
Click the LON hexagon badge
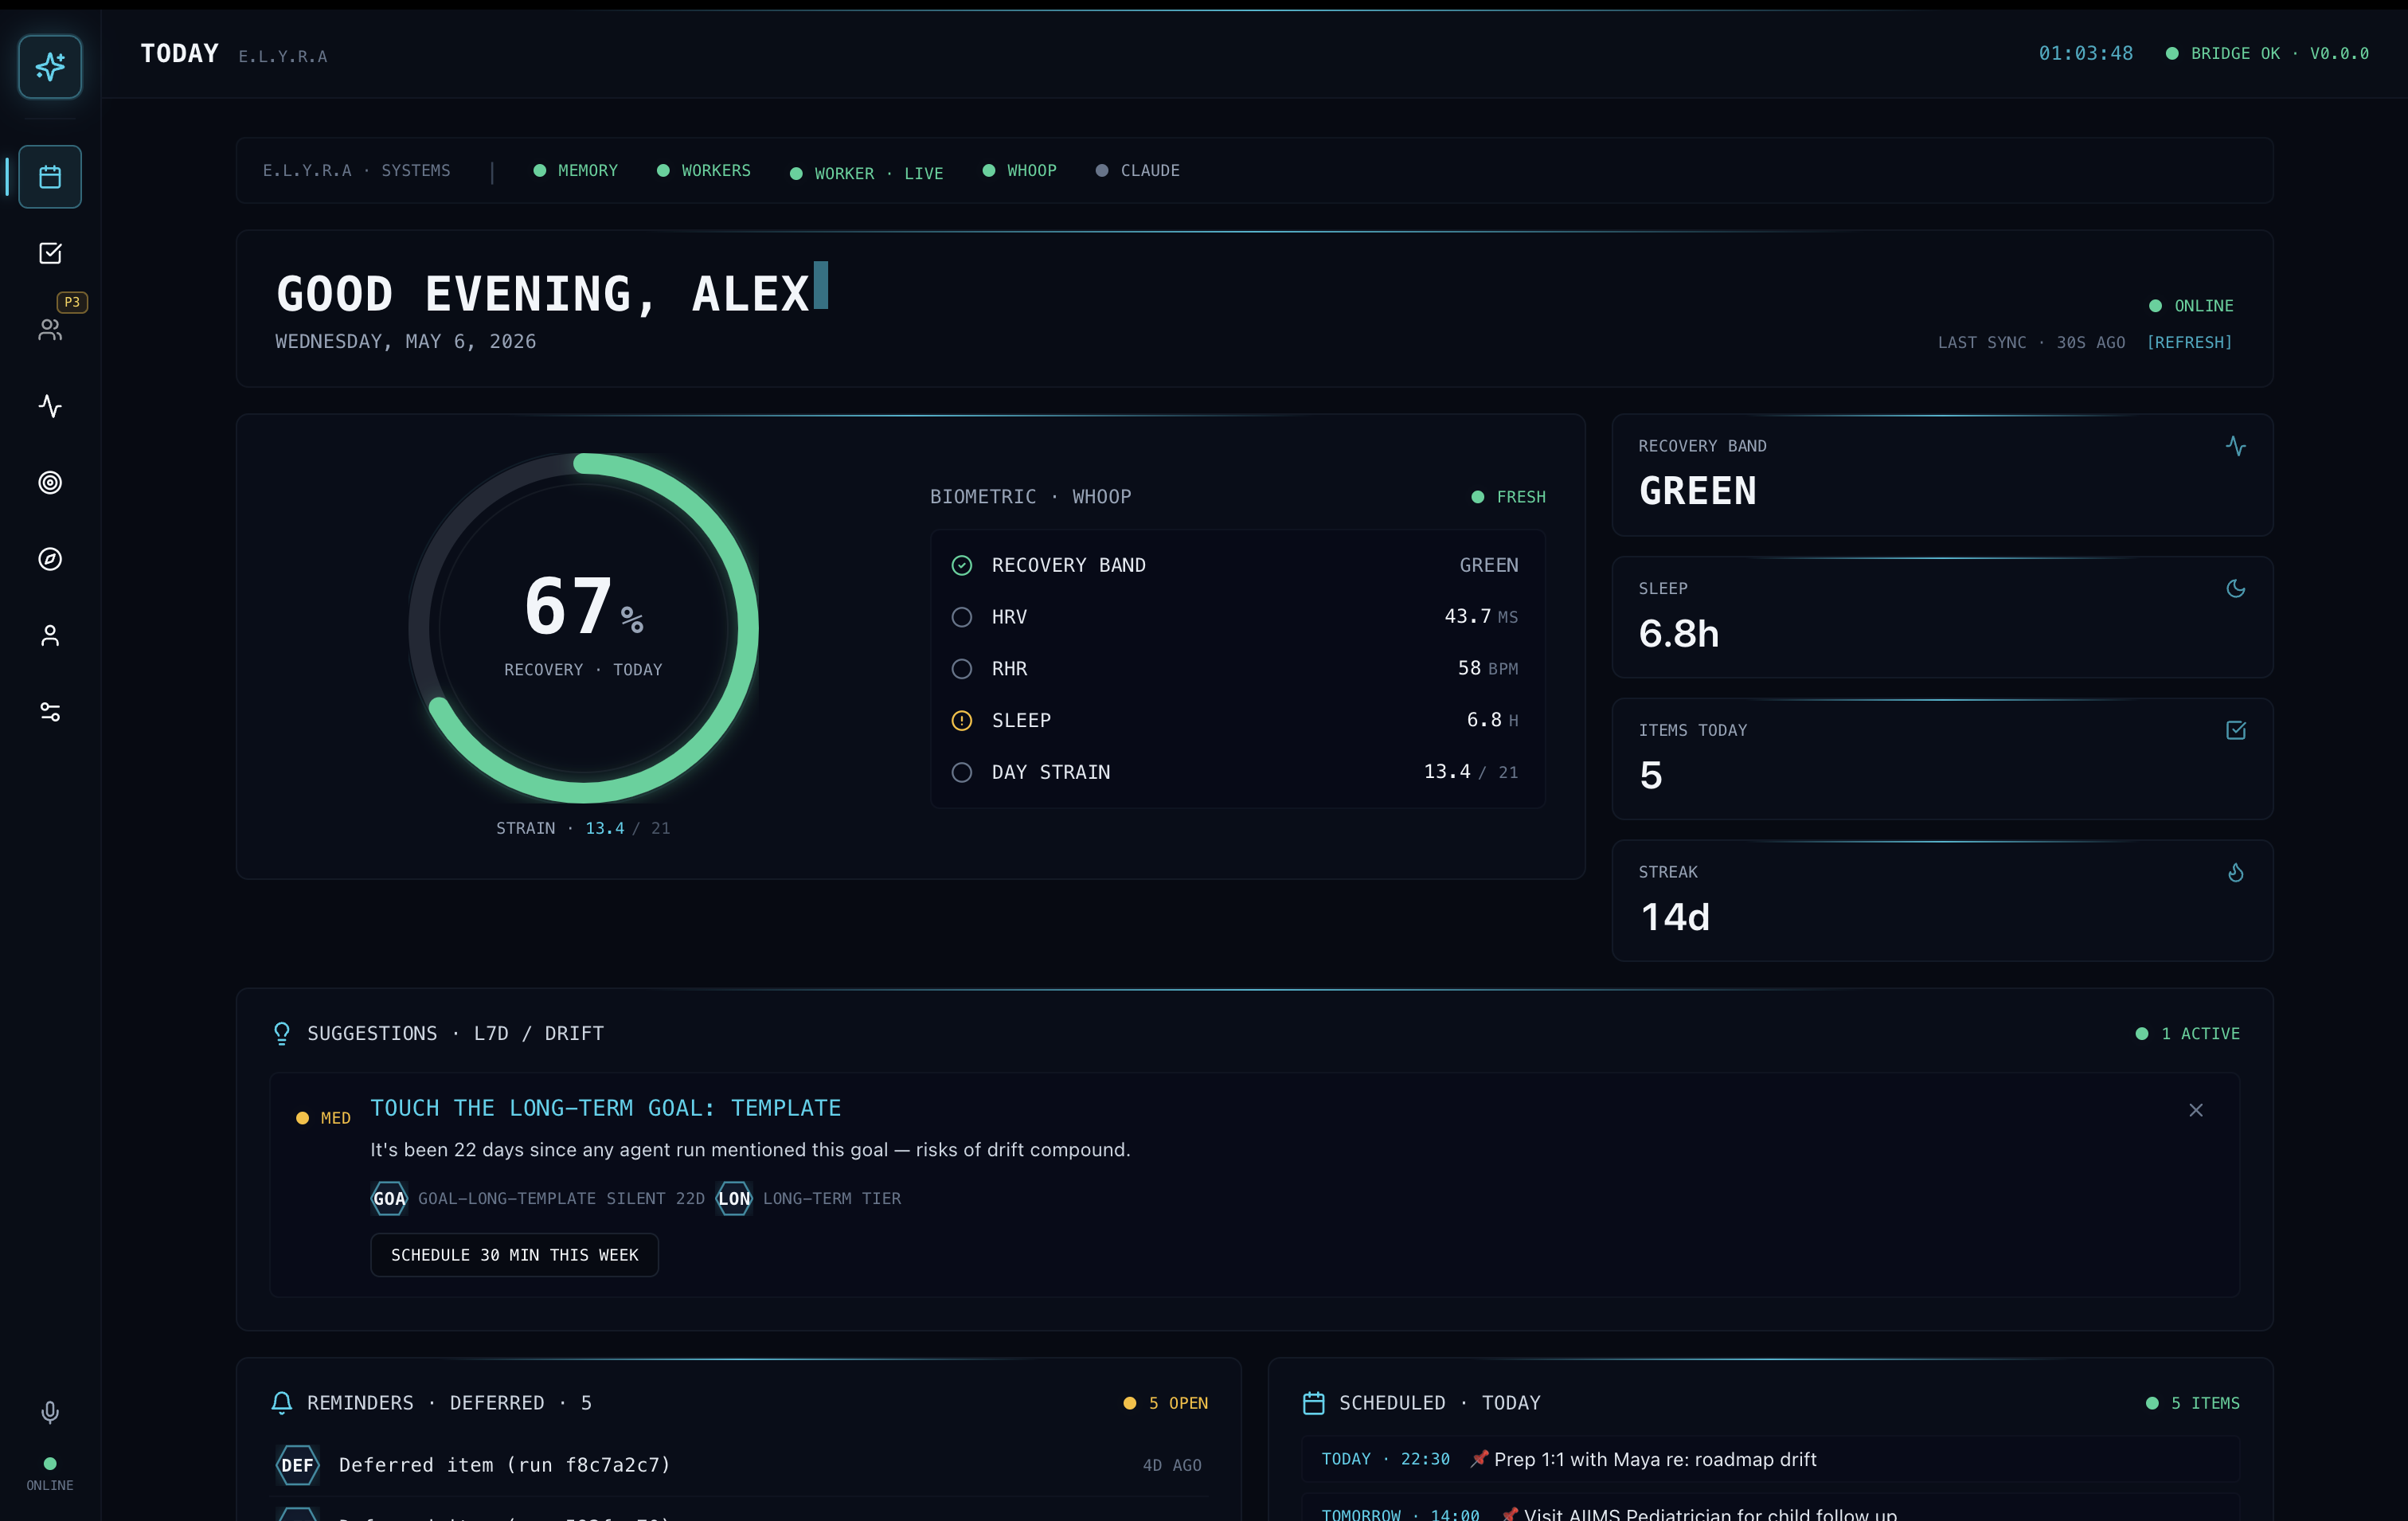tap(734, 1198)
